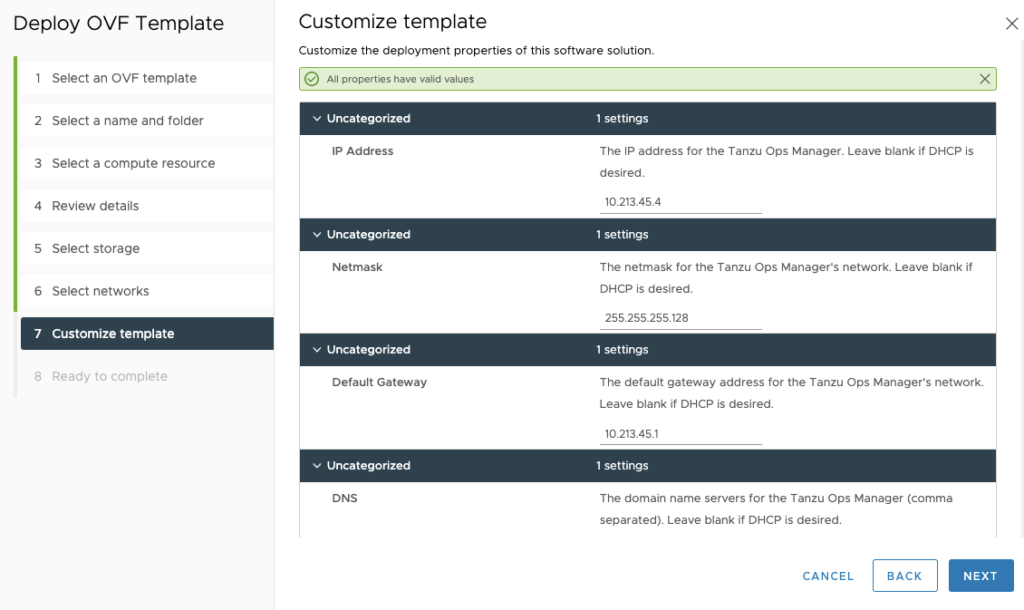Viewport: 1024px width, 610px height.
Task: Click the CANCEL button
Action: (828, 576)
